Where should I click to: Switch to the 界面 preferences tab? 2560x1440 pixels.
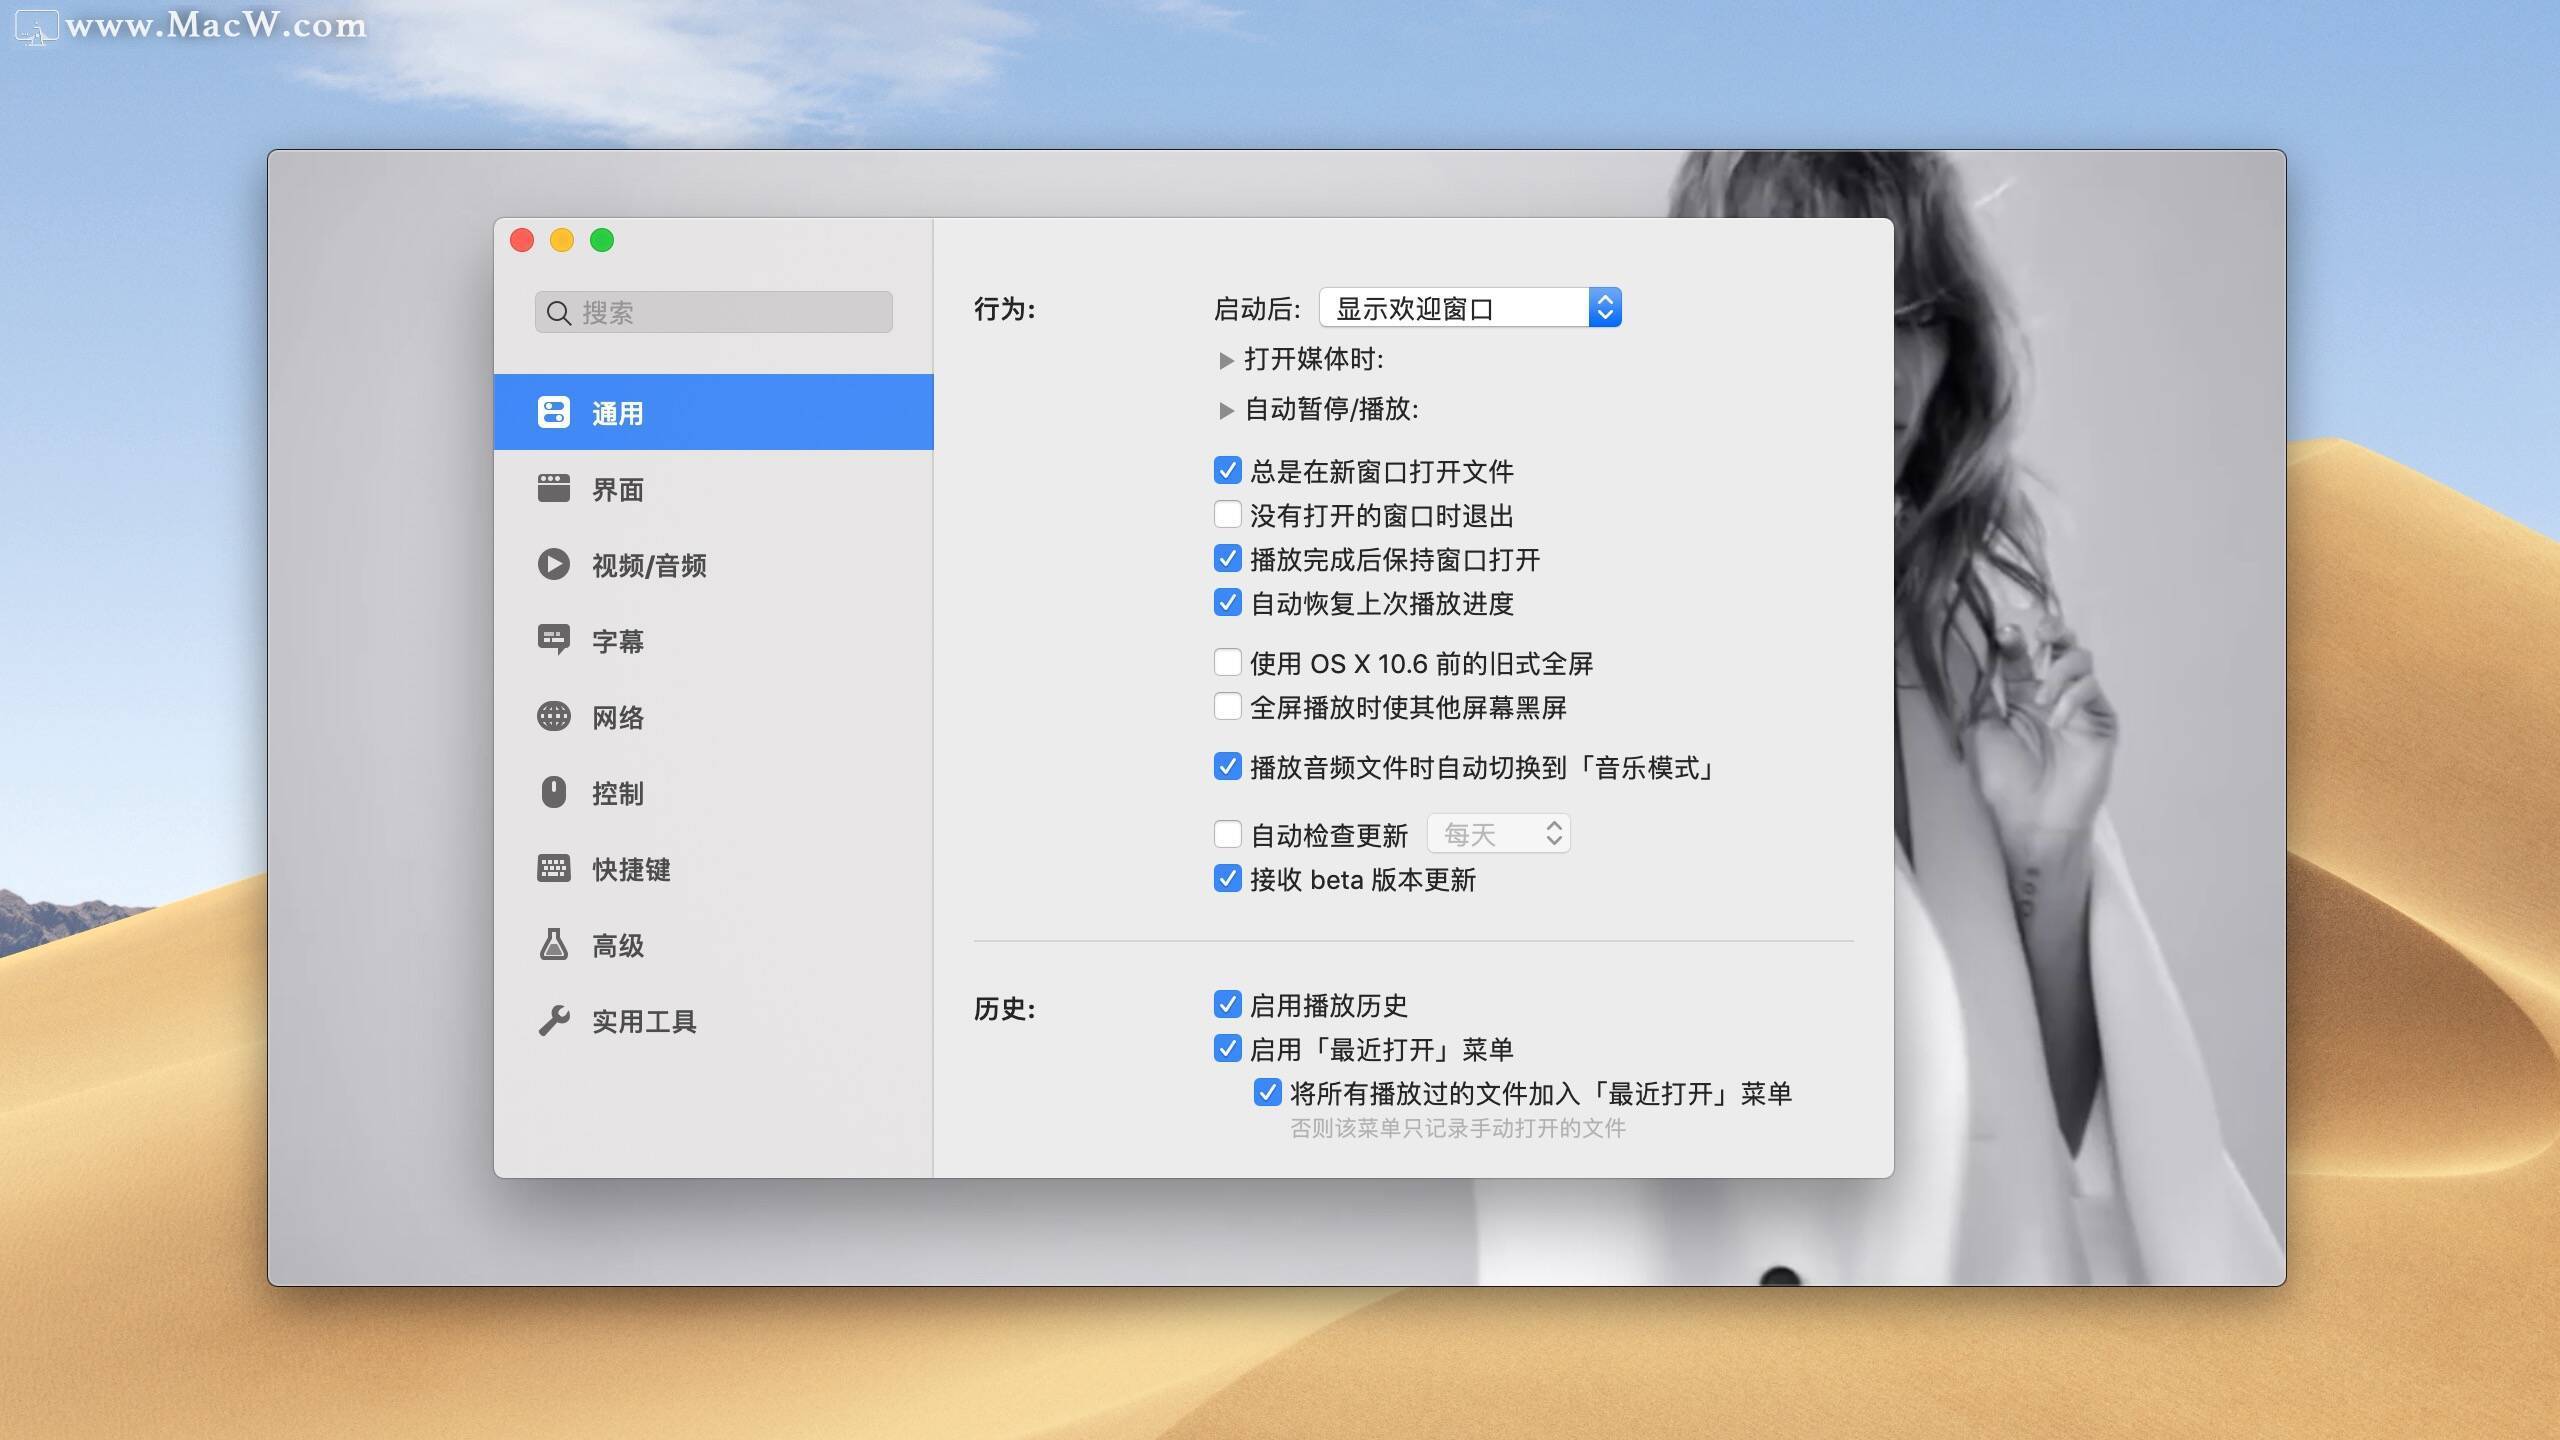tap(713, 489)
